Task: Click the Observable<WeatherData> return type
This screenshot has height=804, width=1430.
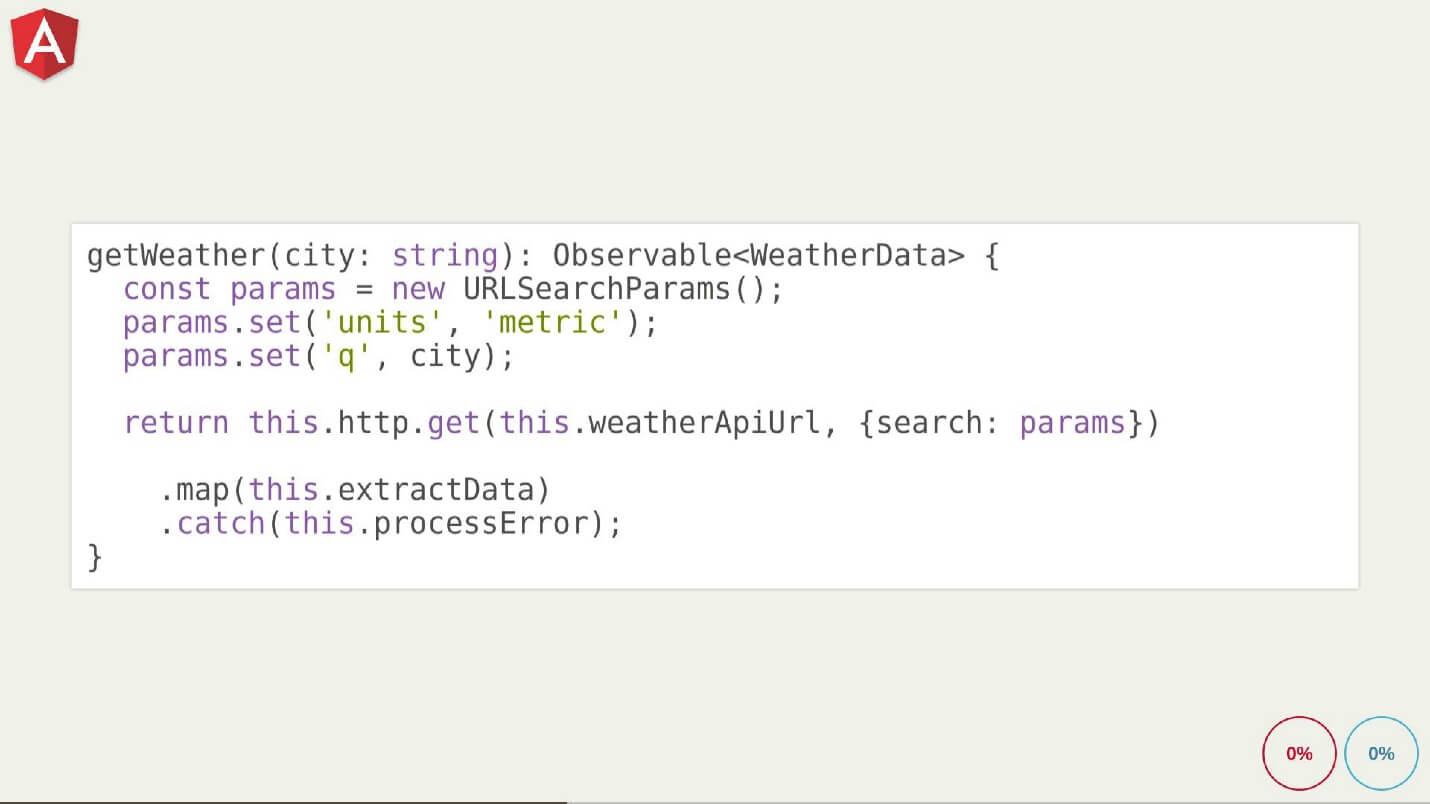Action: pos(758,256)
